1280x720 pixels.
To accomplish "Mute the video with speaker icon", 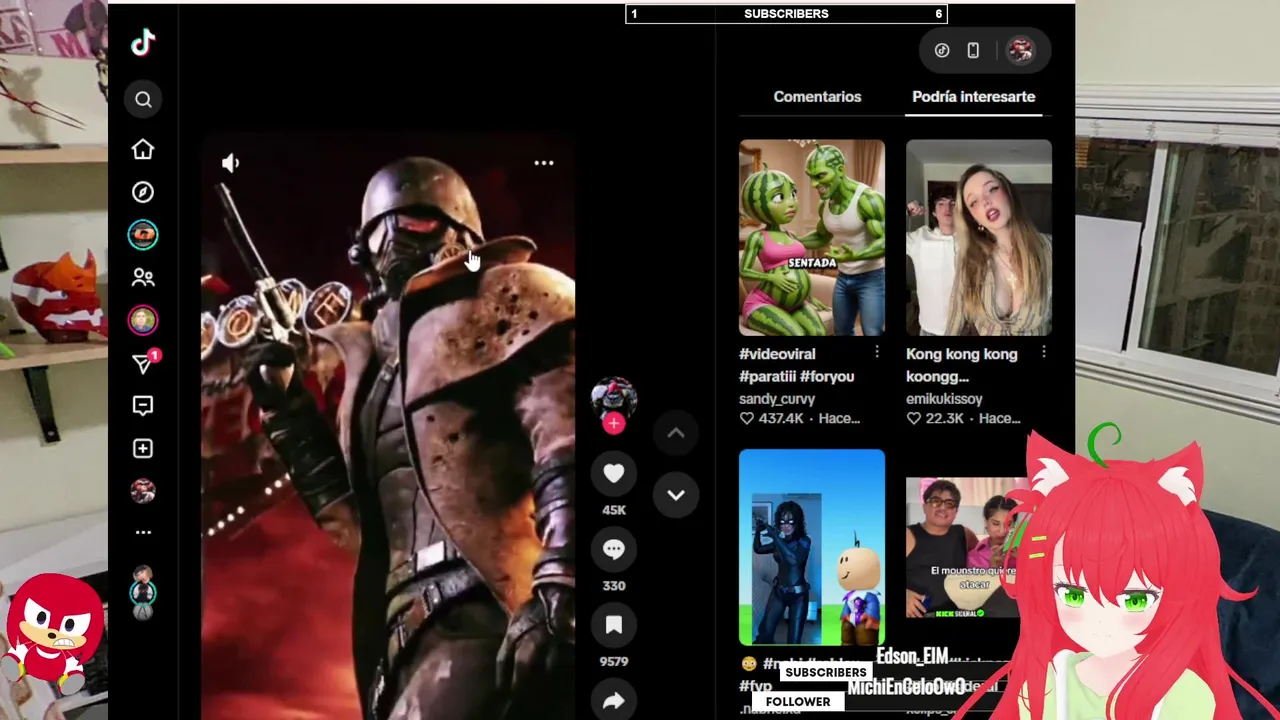I will [x=231, y=163].
